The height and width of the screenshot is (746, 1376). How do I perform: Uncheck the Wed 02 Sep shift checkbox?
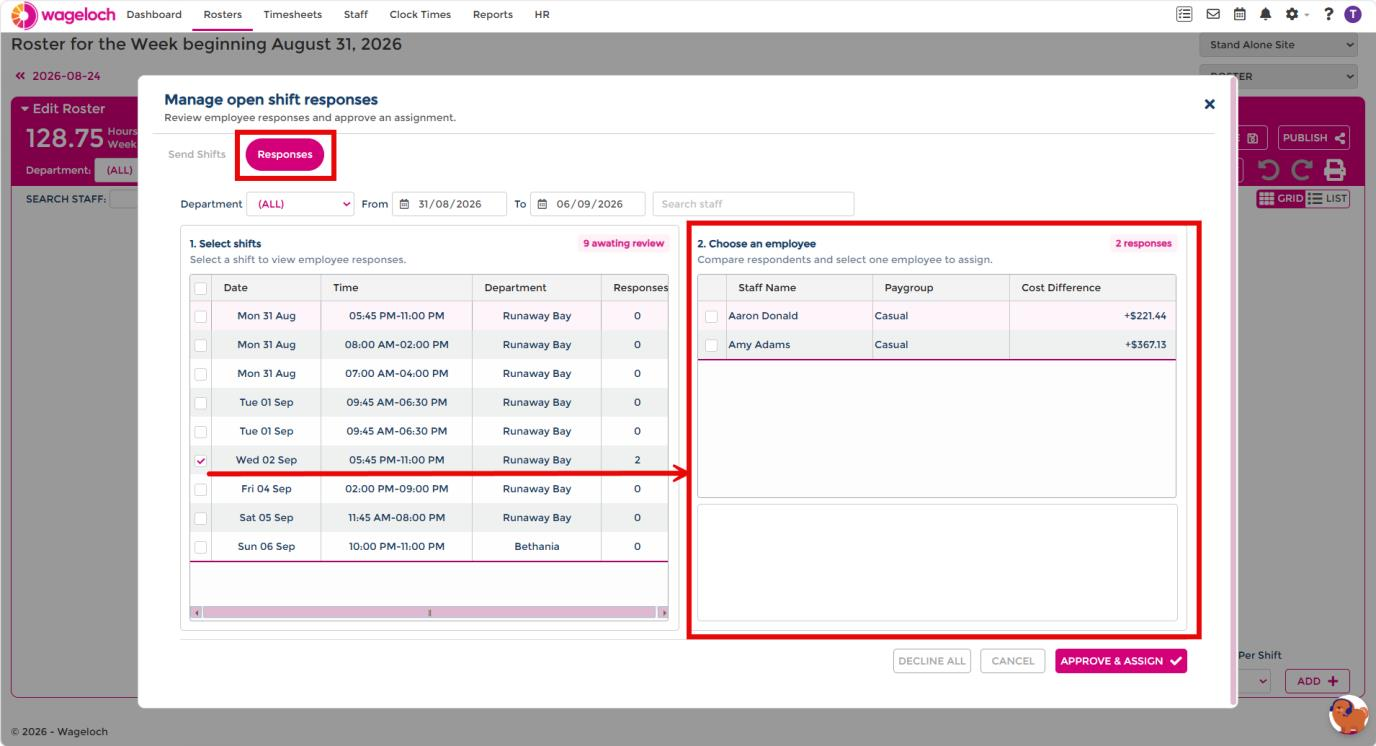tap(201, 460)
